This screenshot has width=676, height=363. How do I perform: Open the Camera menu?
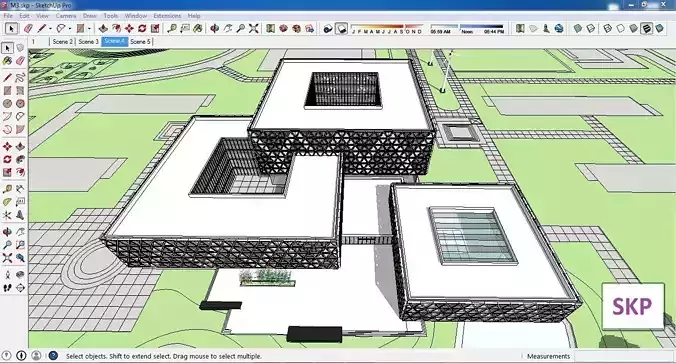coord(66,16)
